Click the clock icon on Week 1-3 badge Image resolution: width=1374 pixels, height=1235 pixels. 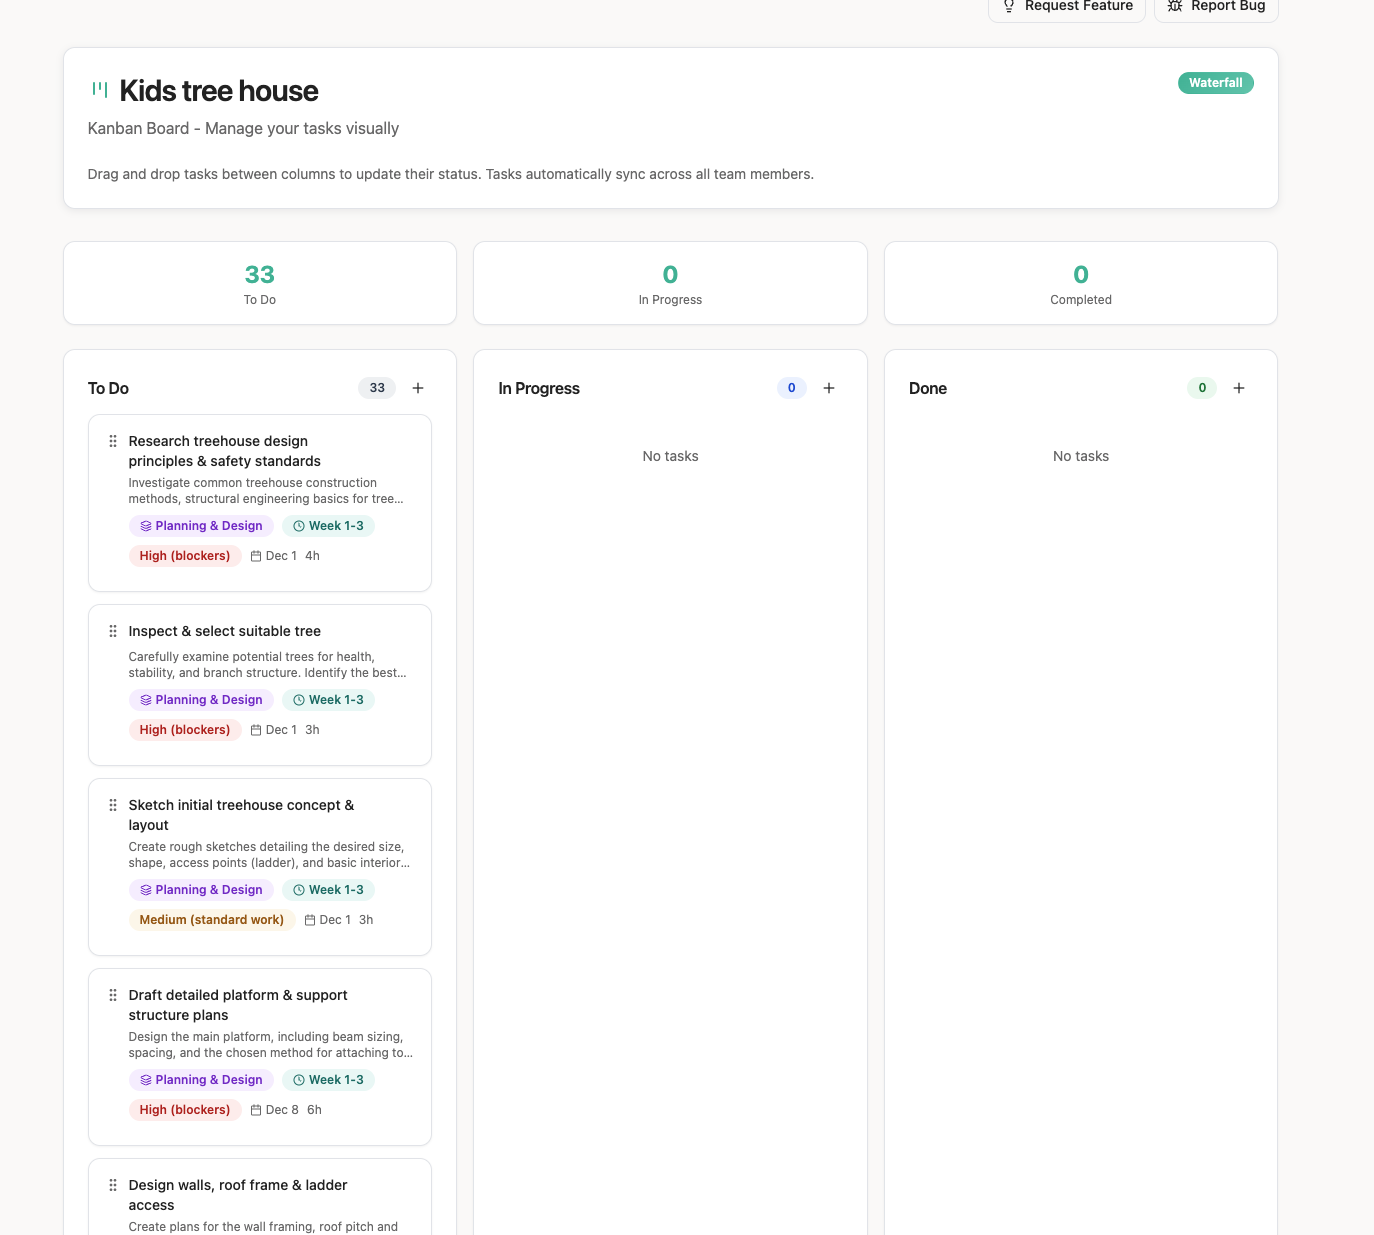[299, 525]
